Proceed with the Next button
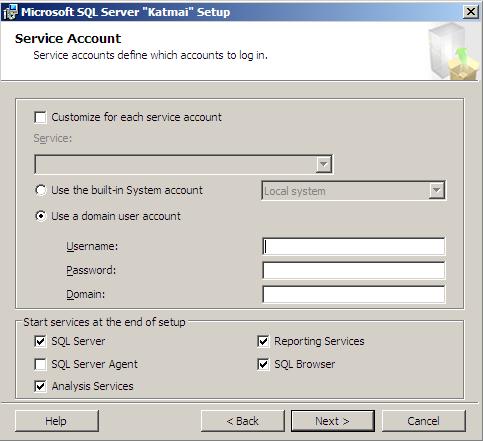The height and width of the screenshot is (441, 483). click(333, 421)
